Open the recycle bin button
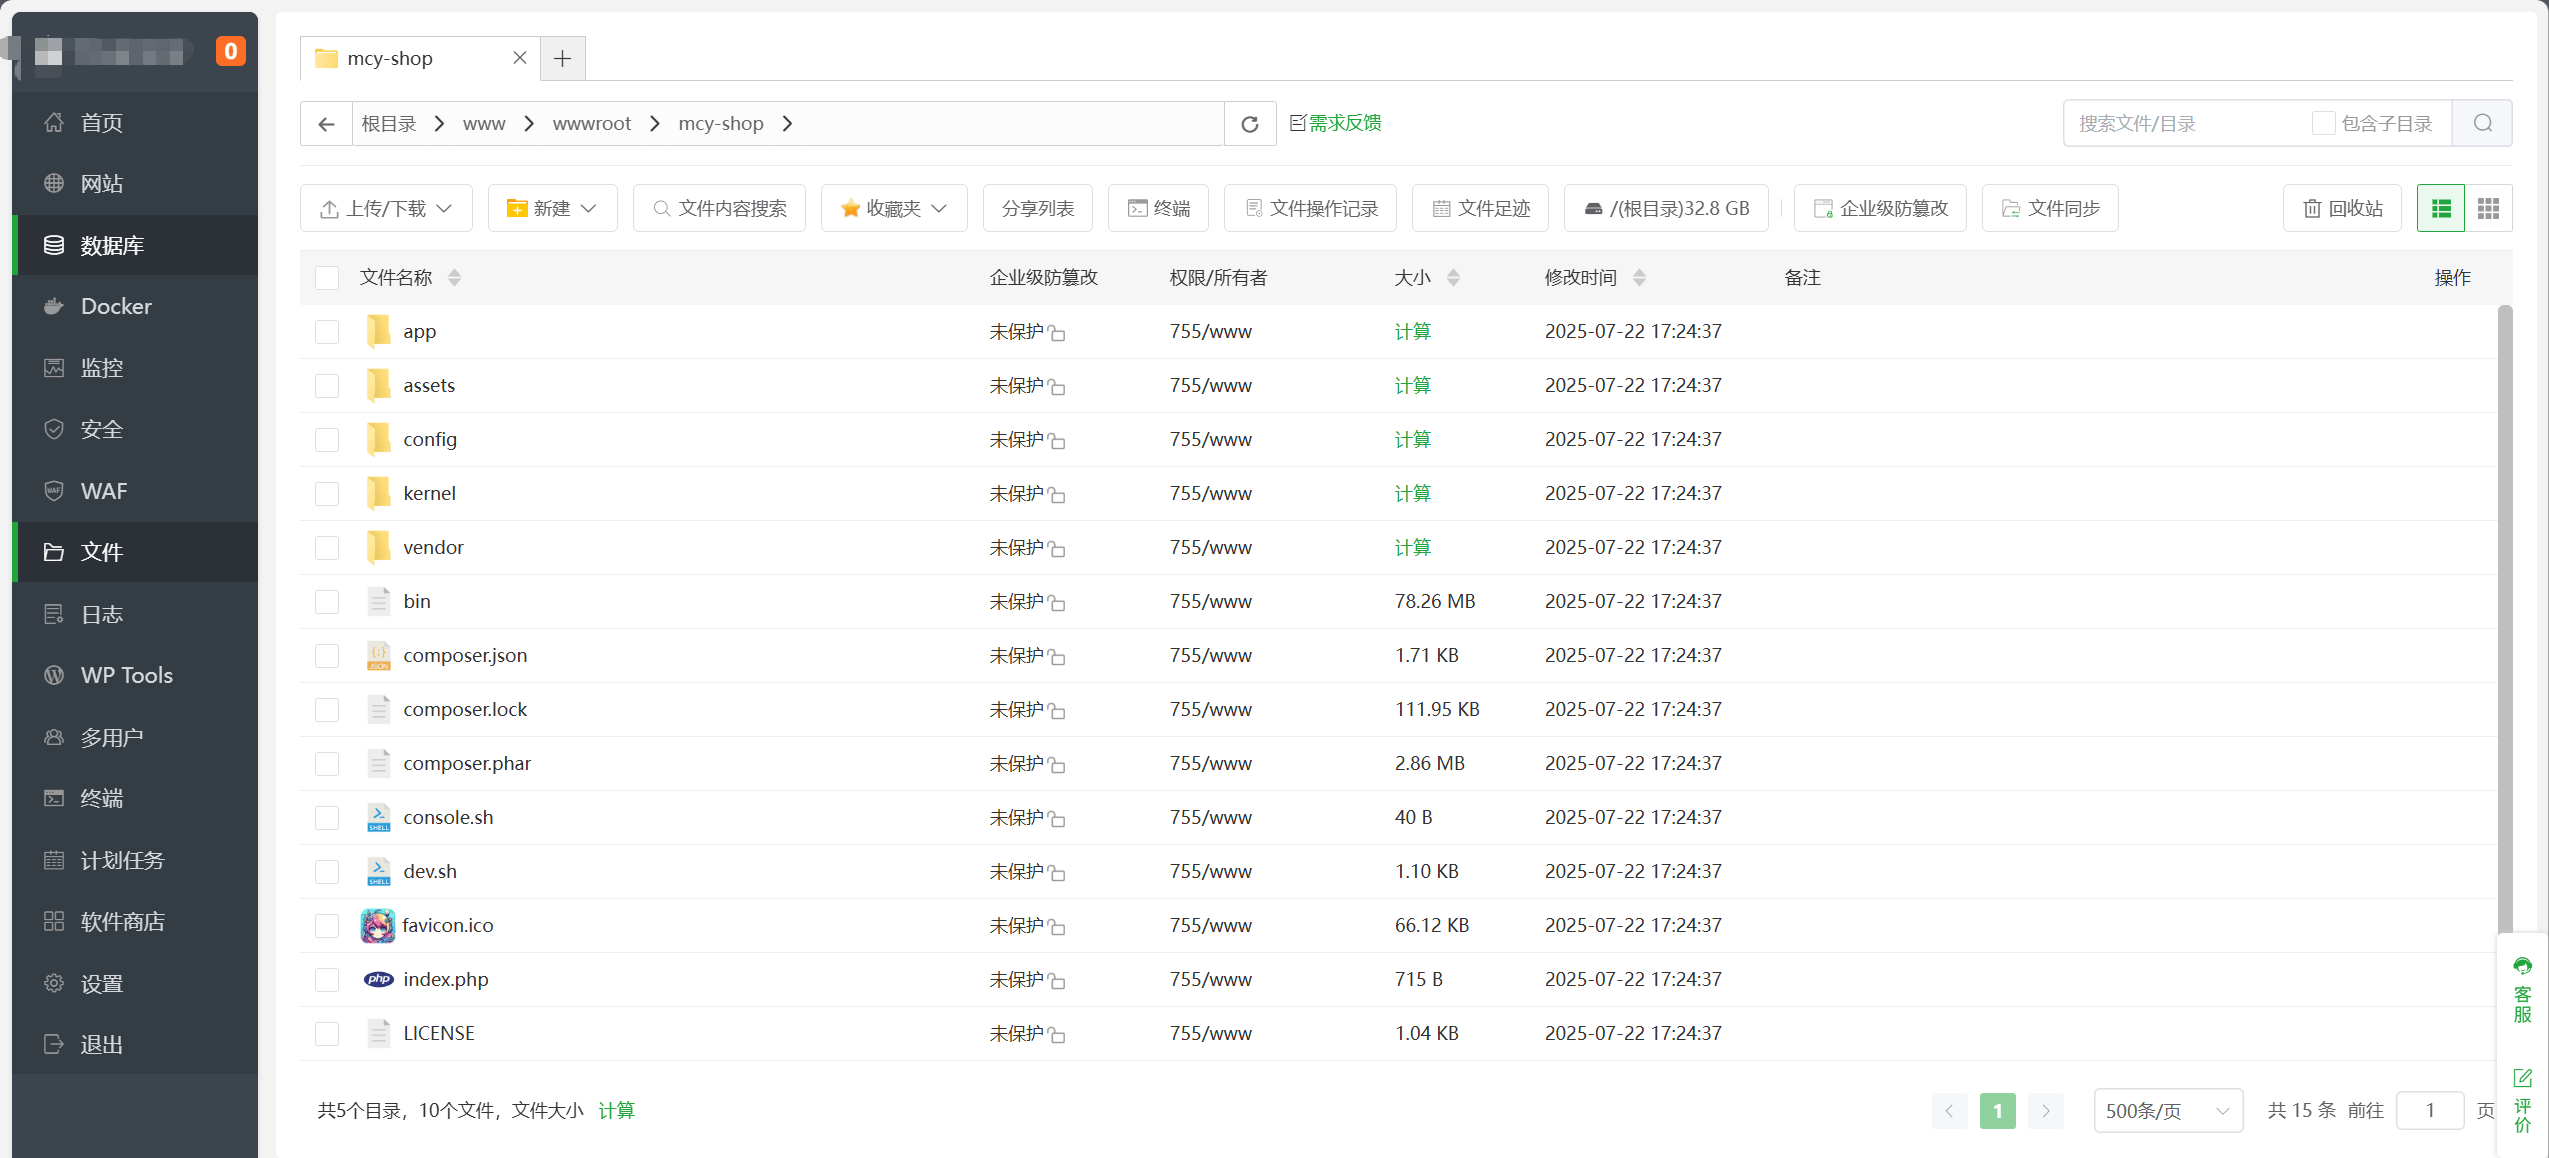 point(2342,208)
